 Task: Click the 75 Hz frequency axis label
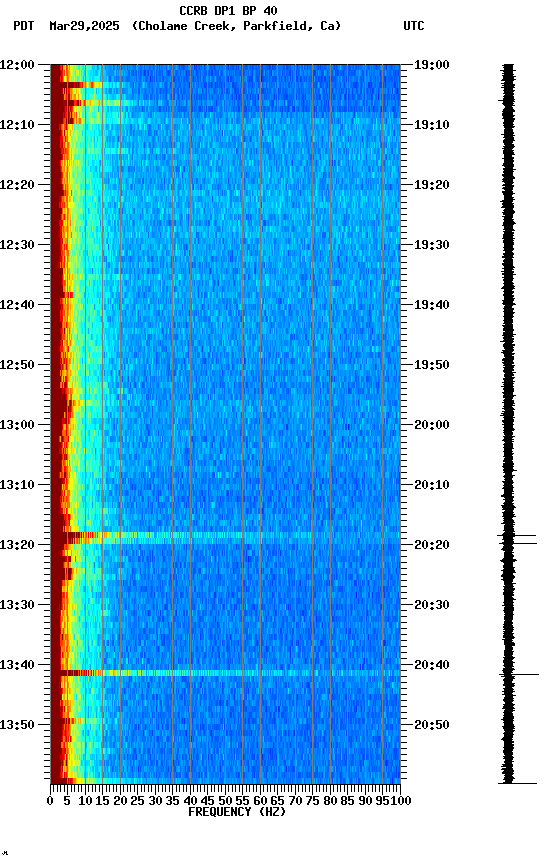[312, 801]
